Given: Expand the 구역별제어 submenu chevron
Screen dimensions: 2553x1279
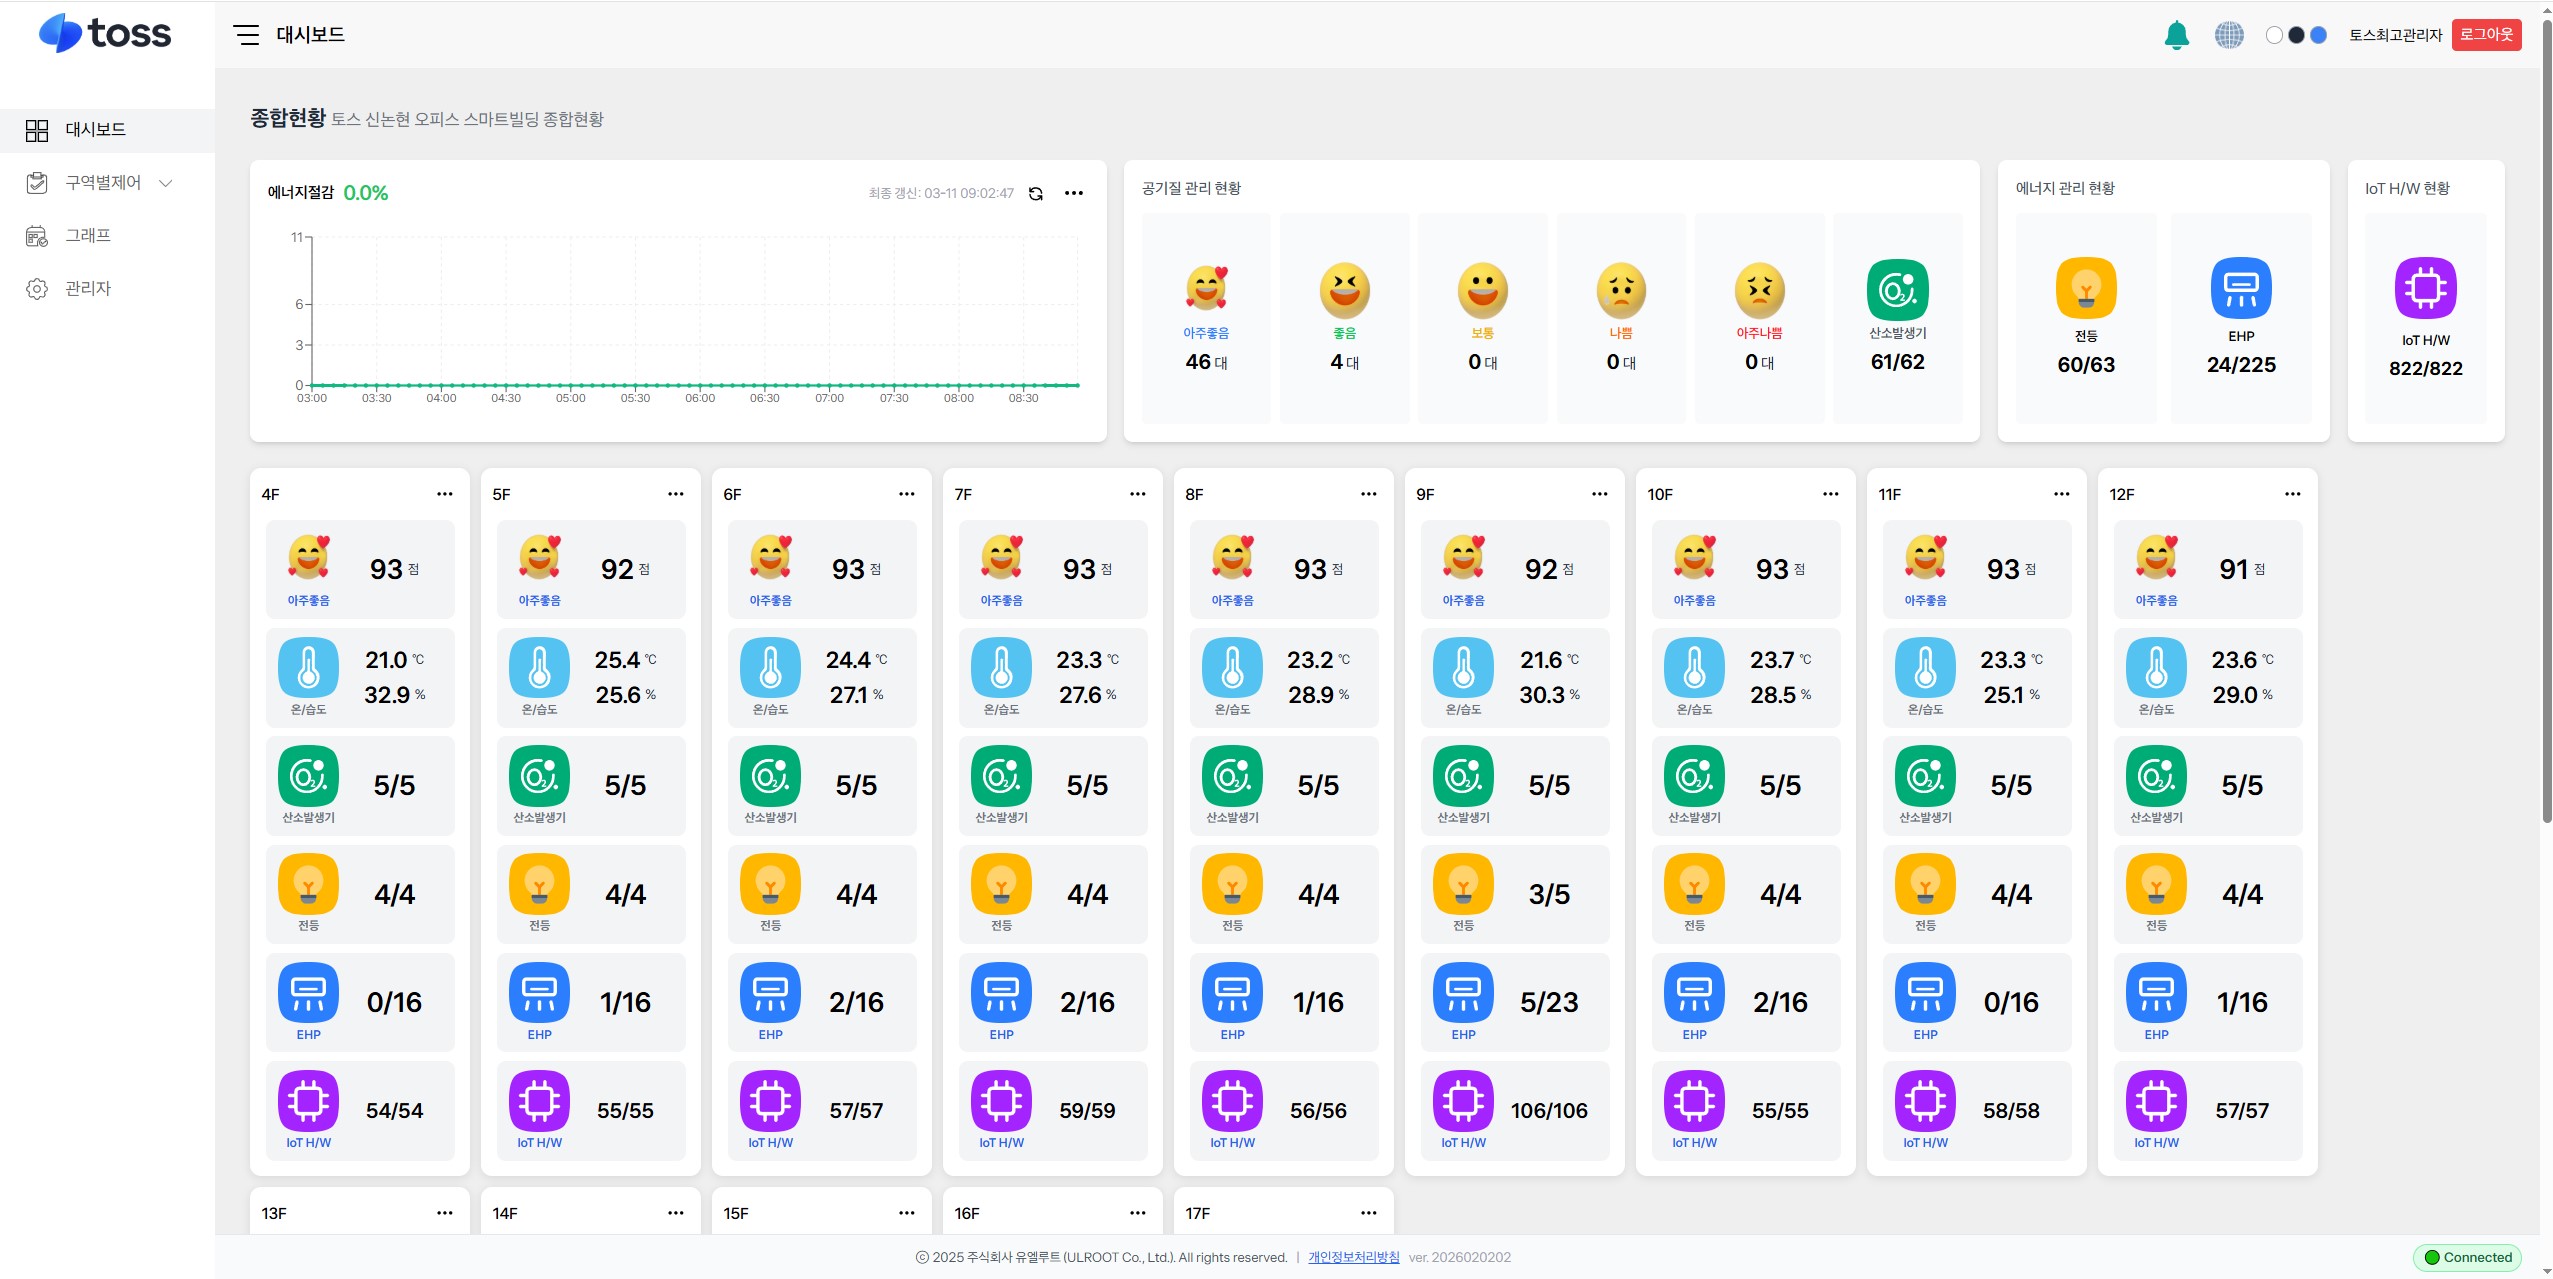Looking at the screenshot, I should 166,183.
